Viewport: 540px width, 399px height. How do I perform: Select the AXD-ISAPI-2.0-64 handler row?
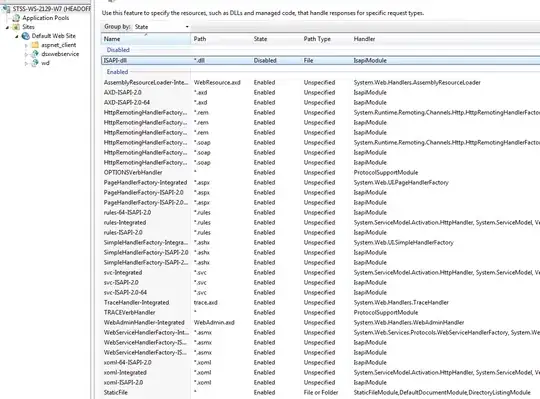(321, 103)
